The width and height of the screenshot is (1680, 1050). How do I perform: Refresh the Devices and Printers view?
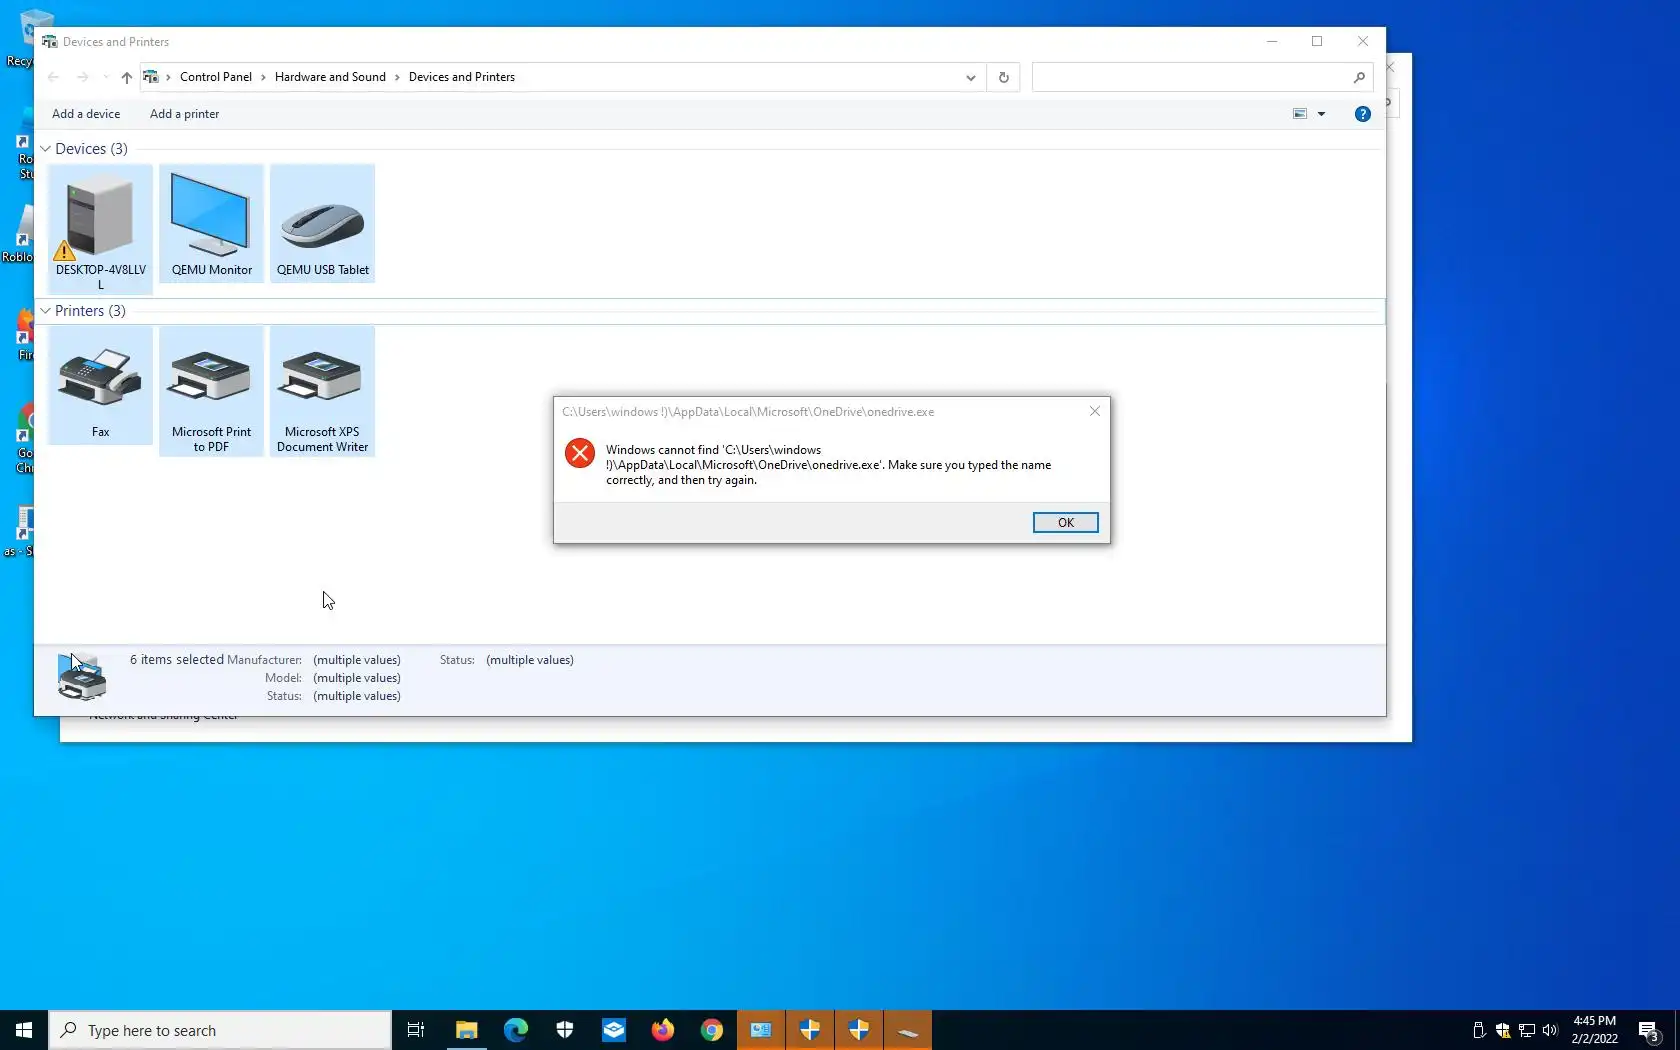(x=1004, y=77)
